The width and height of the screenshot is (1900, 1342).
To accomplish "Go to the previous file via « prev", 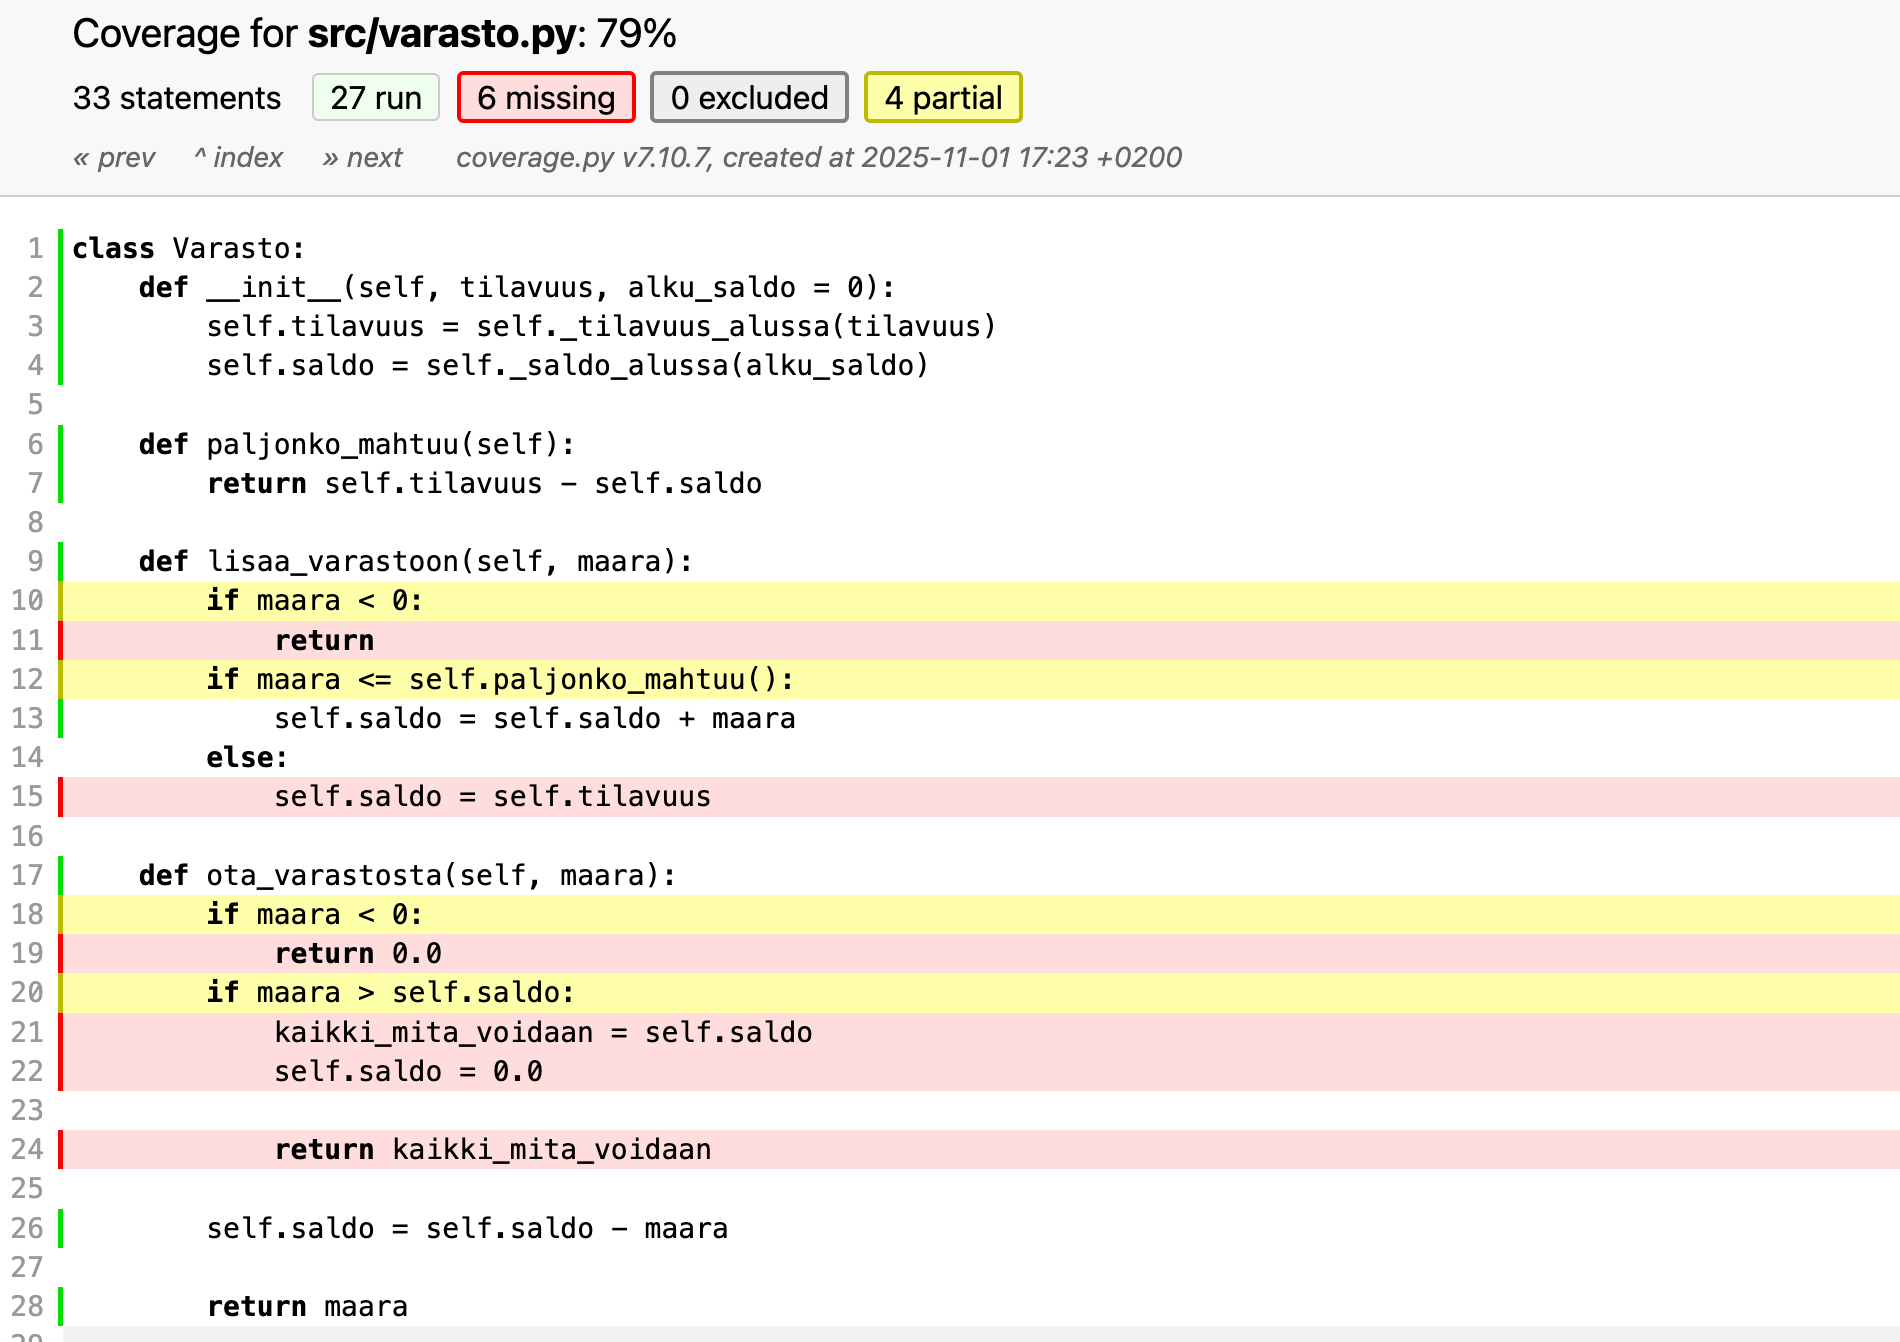I will point(114,158).
